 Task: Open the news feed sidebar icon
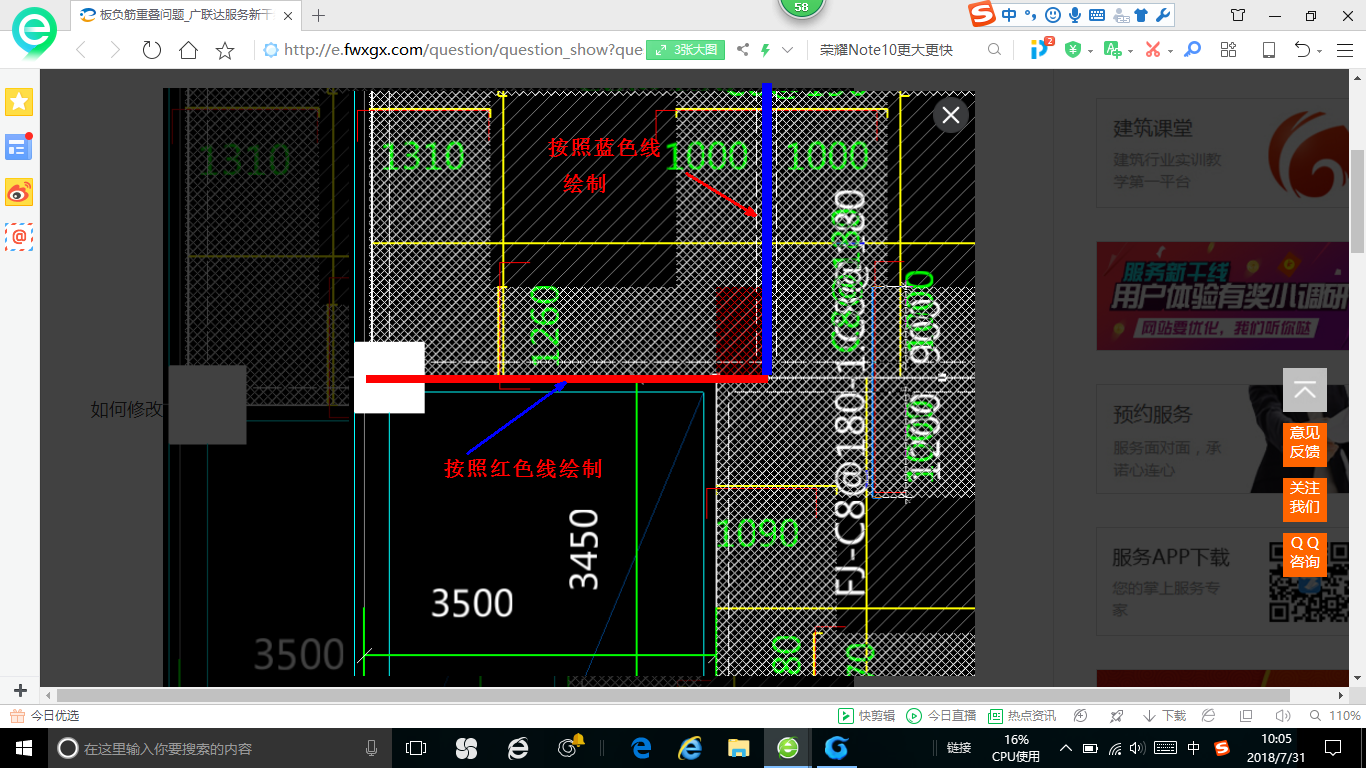point(19,147)
